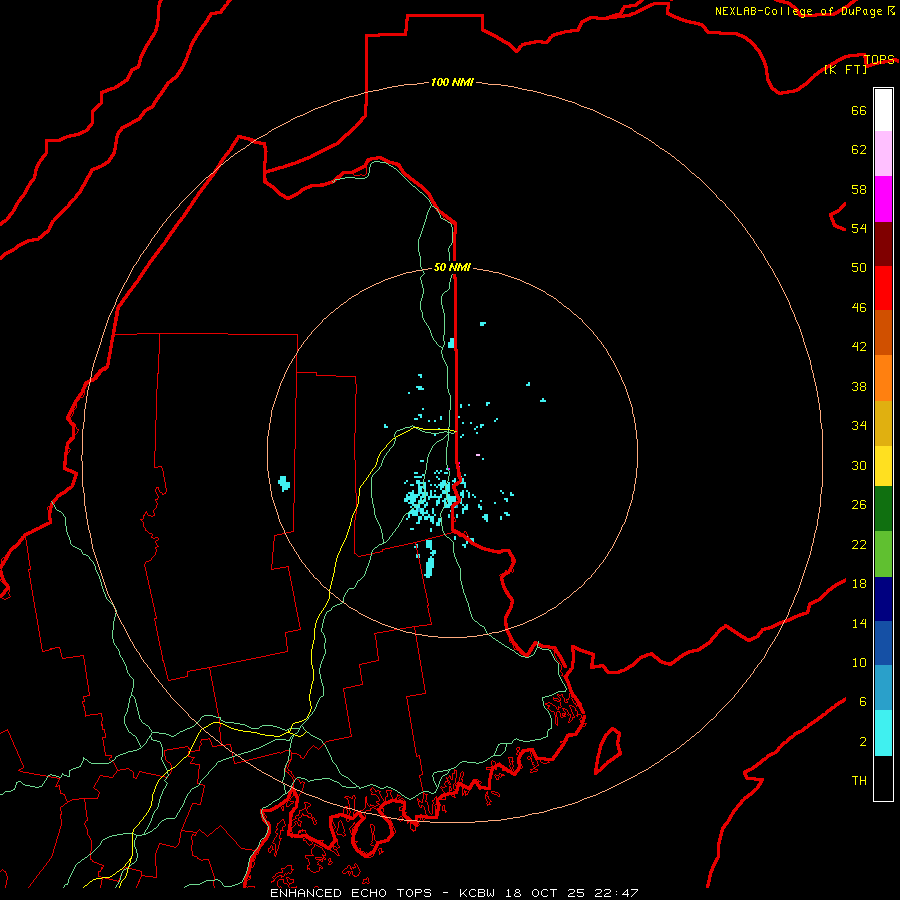Click the TOPS legend title
Screen dimensions: 900x900
879,59
